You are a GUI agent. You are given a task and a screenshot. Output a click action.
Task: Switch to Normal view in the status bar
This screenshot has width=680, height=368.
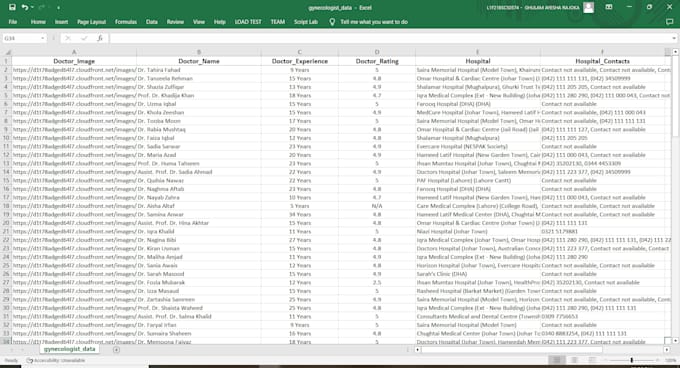[556, 360]
